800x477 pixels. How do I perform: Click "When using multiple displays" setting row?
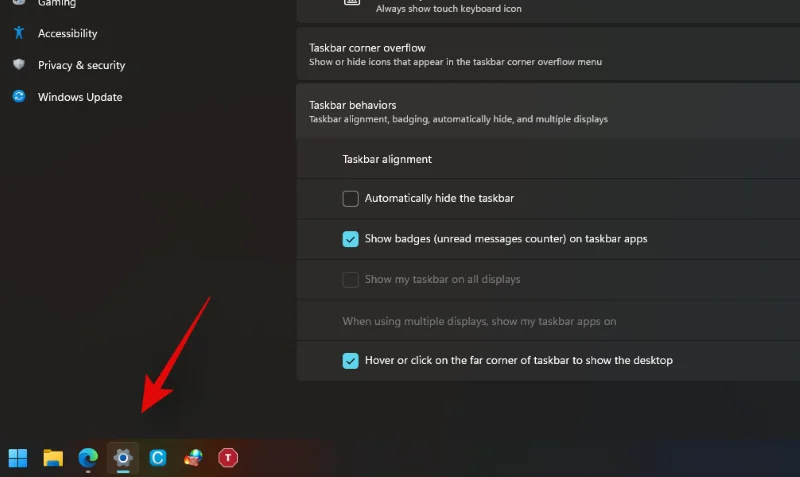click(x=548, y=321)
